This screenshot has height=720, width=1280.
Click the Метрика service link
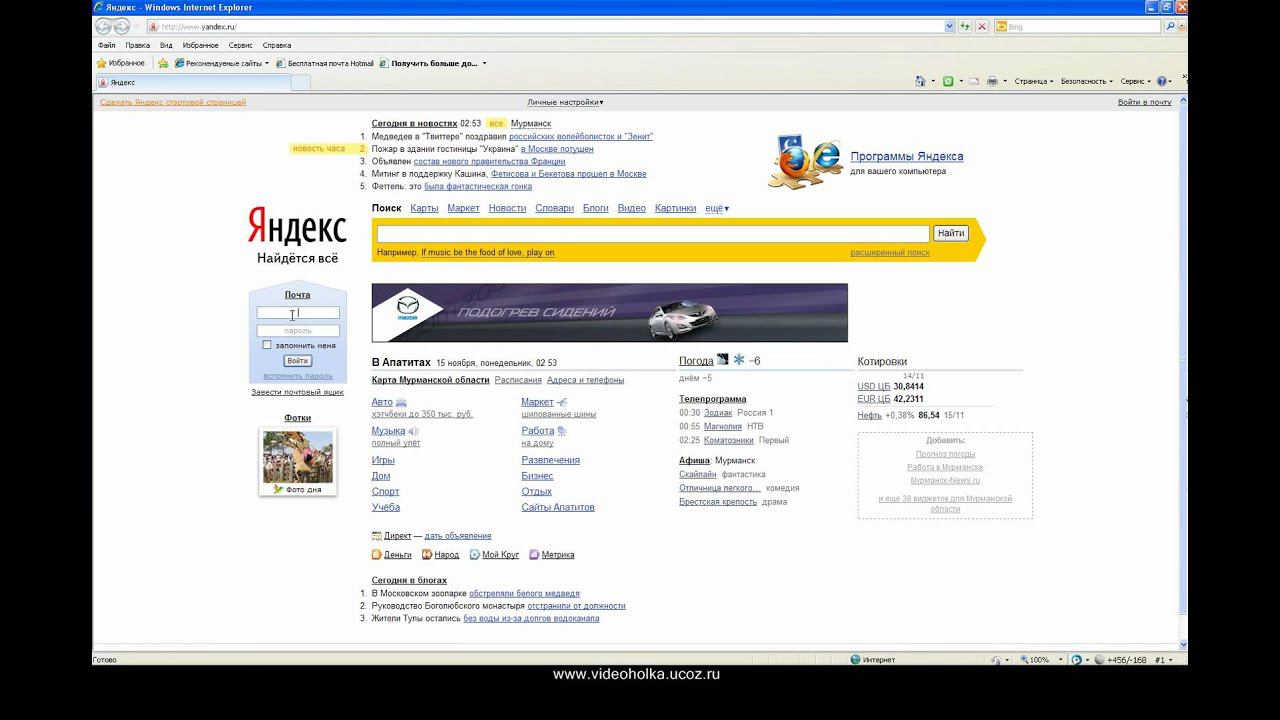(551, 554)
